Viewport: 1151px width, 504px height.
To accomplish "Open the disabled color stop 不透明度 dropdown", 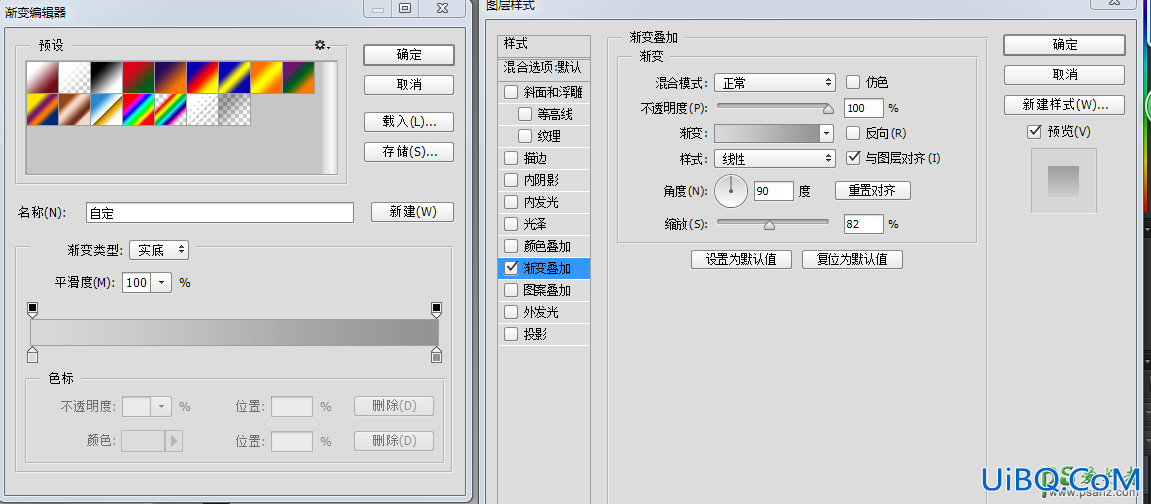I will (161, 406).
